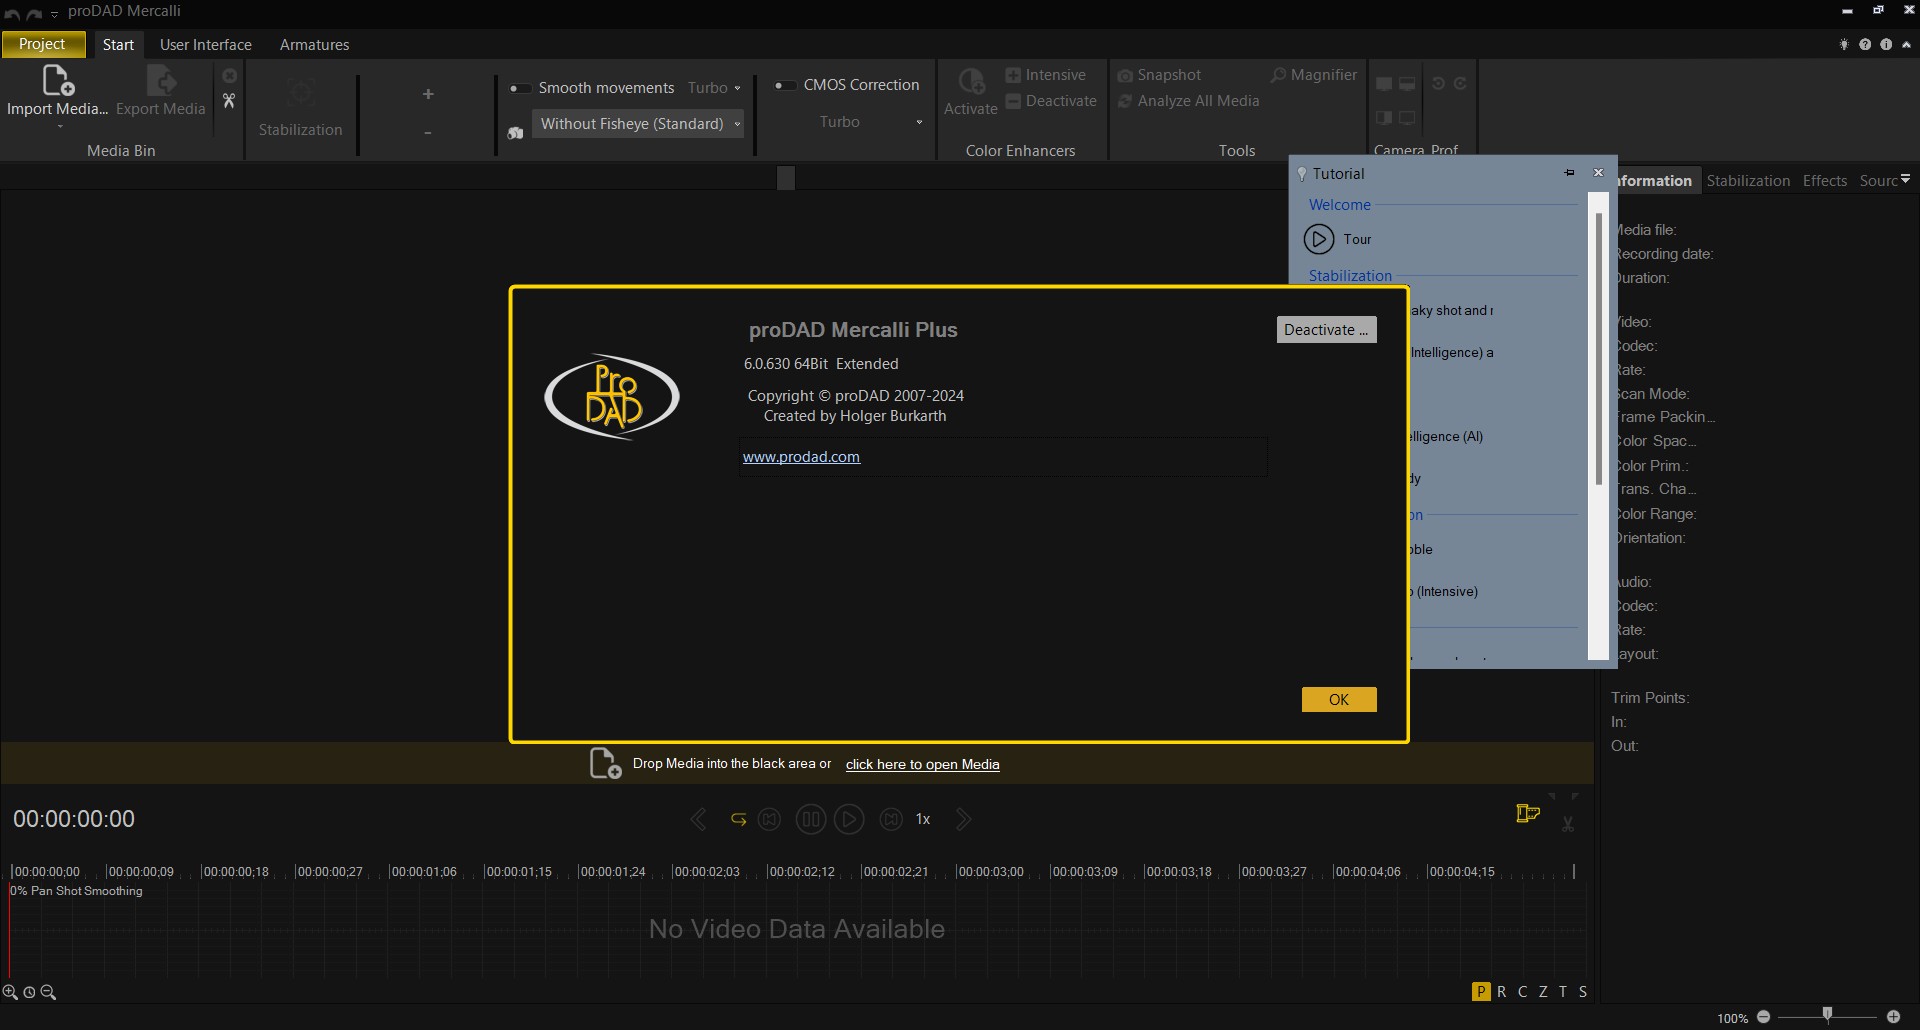The width and height of the screenshot is (1920, 1030).
Task: Click the timeline zoom reset clock icon
Action: click(x=29, y=992)
